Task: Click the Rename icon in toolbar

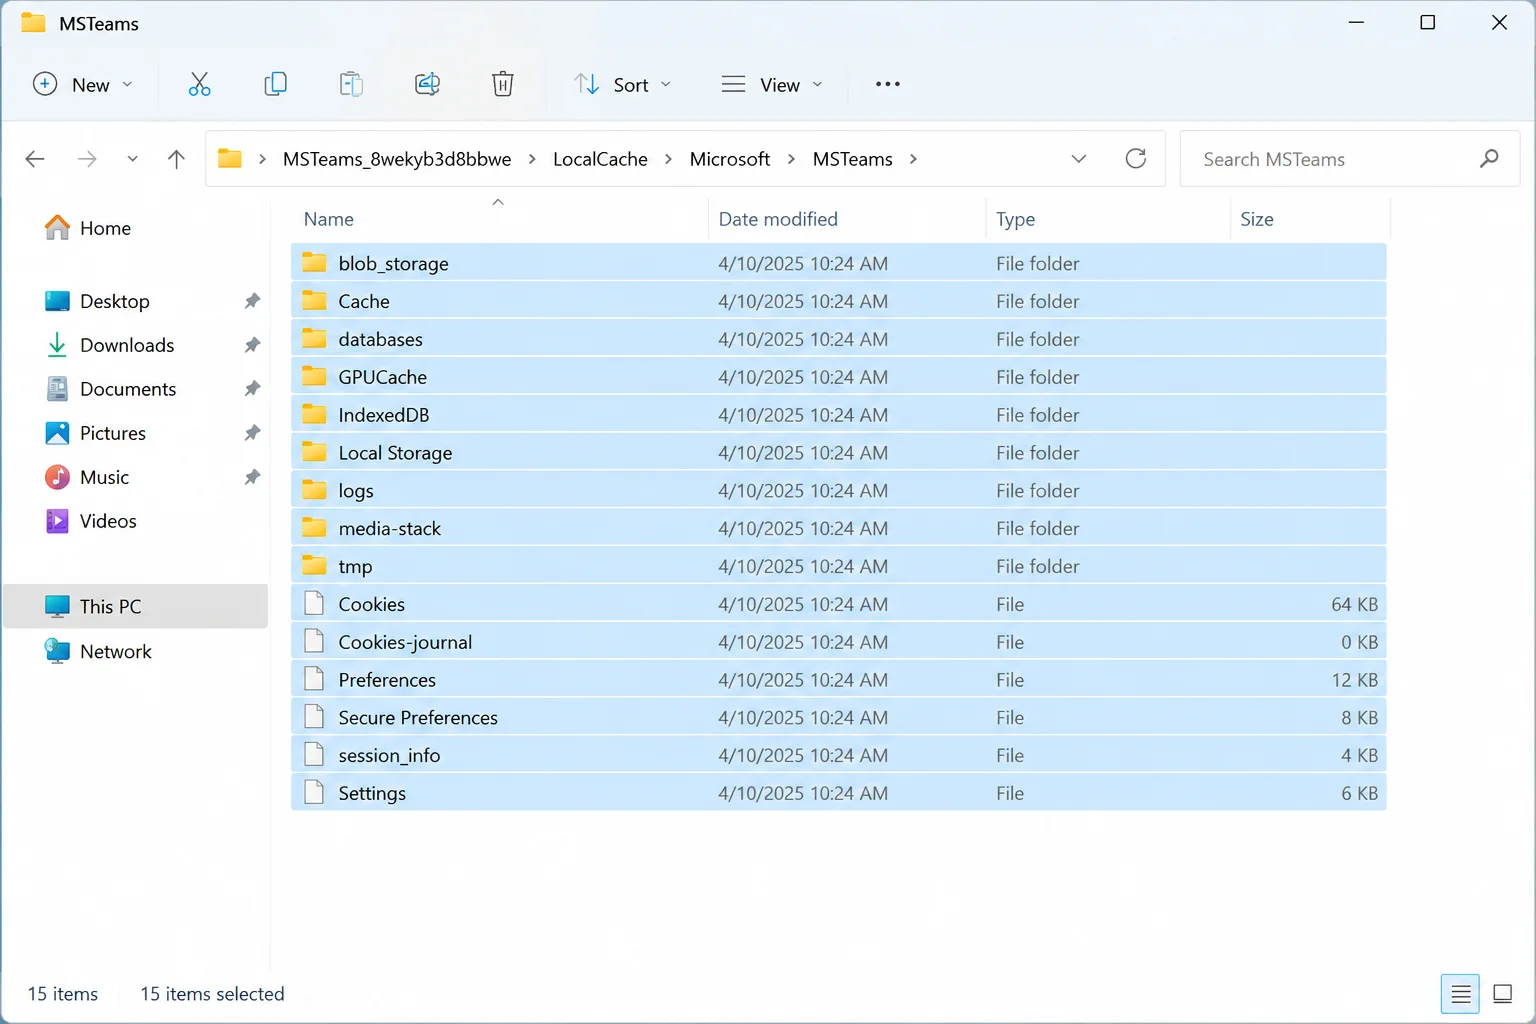Action: click(427, 84)
